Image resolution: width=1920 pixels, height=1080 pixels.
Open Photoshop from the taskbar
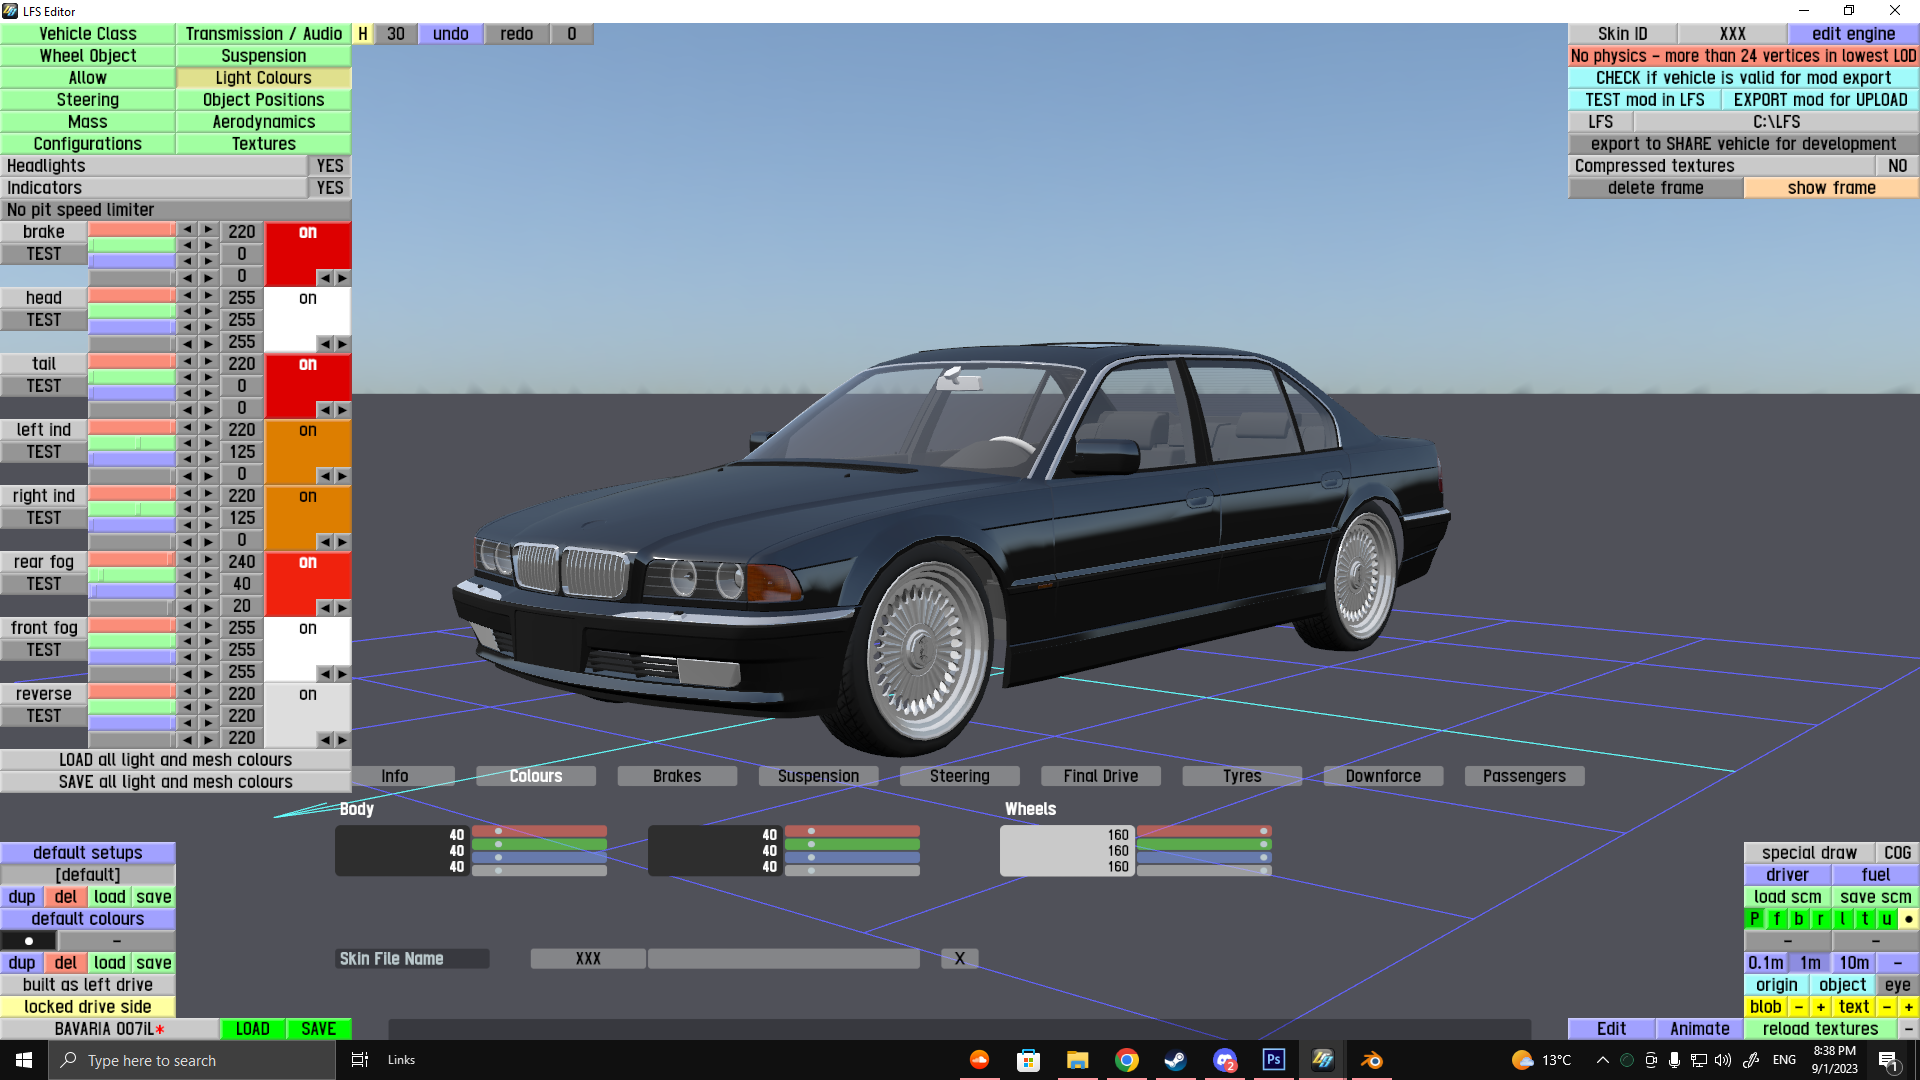click(1273, 1060)
